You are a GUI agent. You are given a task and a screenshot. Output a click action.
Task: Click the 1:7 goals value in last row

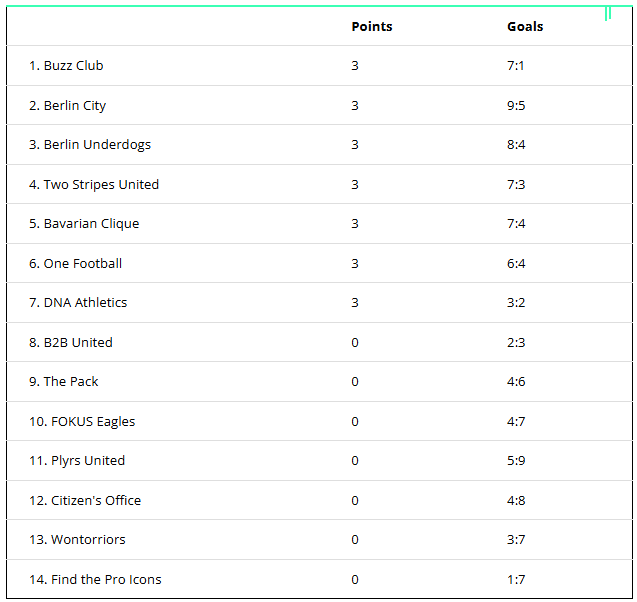tap(516, 580)
